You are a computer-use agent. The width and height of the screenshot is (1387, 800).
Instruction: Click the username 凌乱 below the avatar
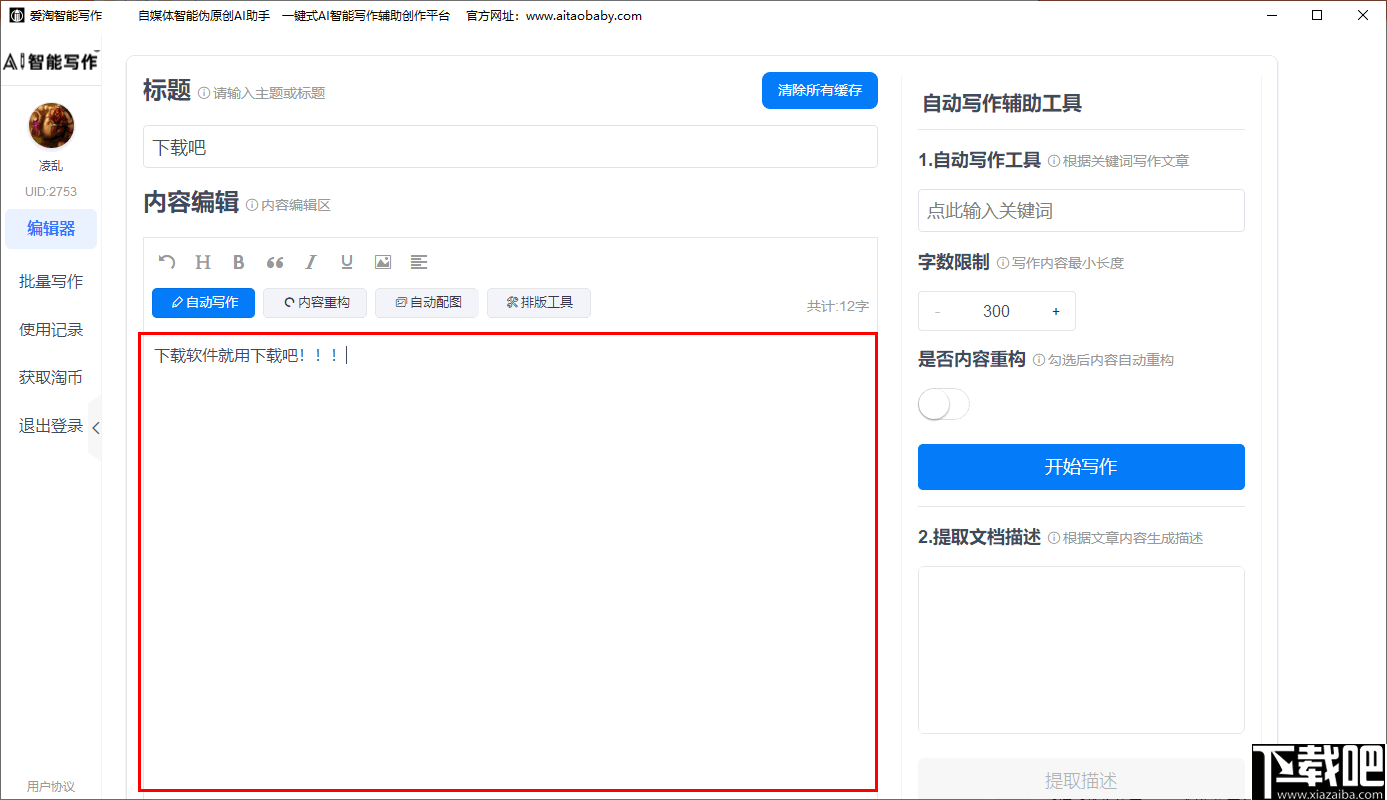(51, 166)
